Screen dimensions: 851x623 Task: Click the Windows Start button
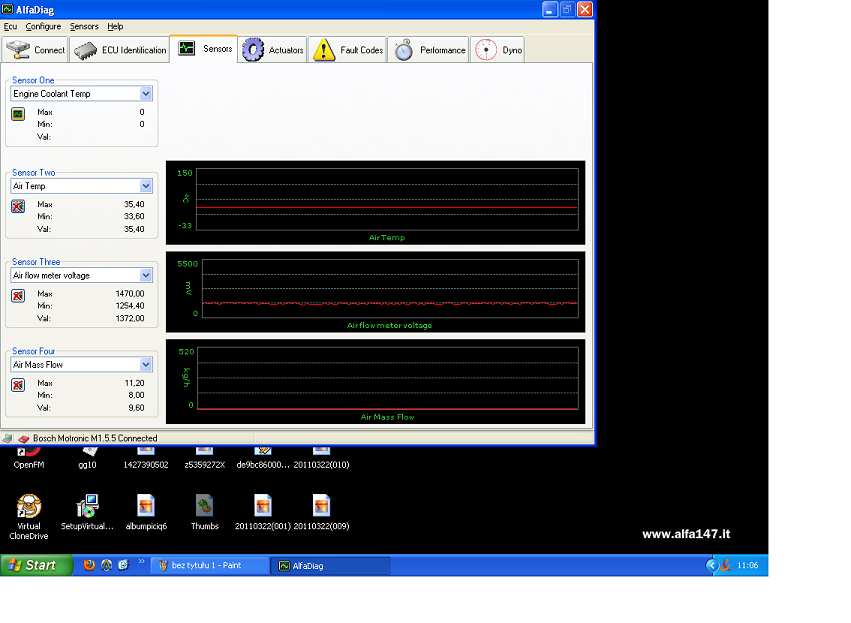tap(36, 565)
